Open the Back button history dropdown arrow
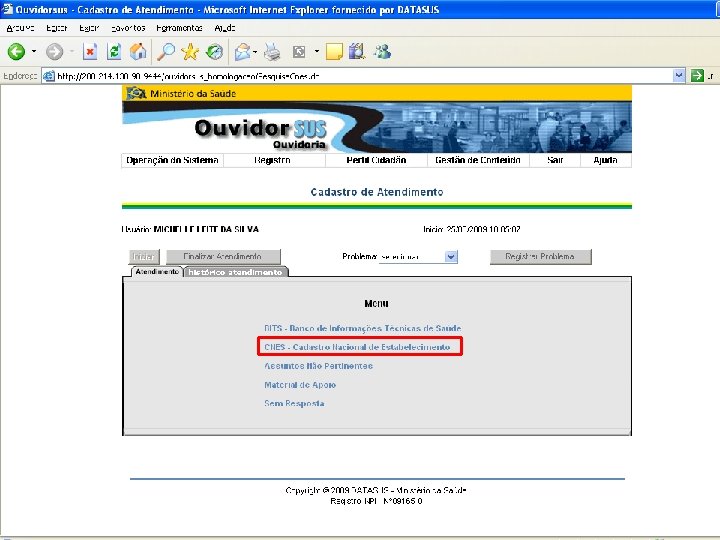This screenshot has width=720, height=540. click(x=34, y=51)
